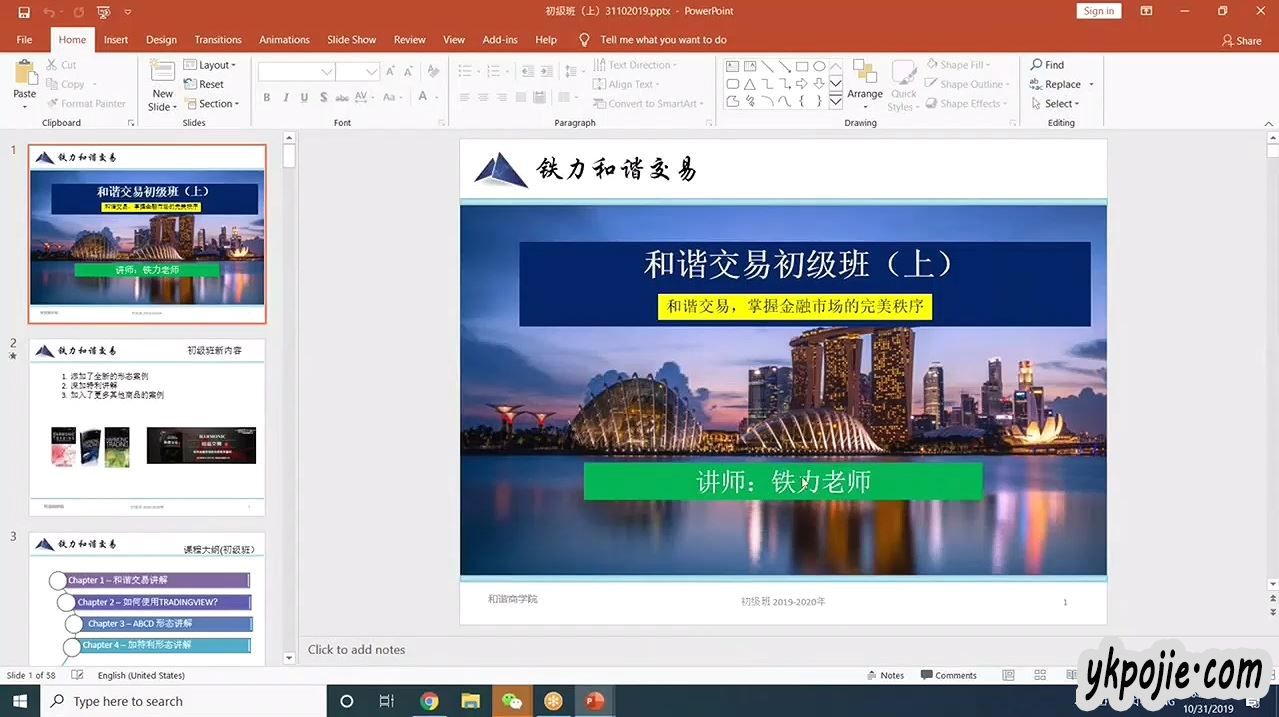The width and height of the screenshot is (1279, 717).
Task: Click the Paste icon in Clipboard group
Action: coord(24,76)
